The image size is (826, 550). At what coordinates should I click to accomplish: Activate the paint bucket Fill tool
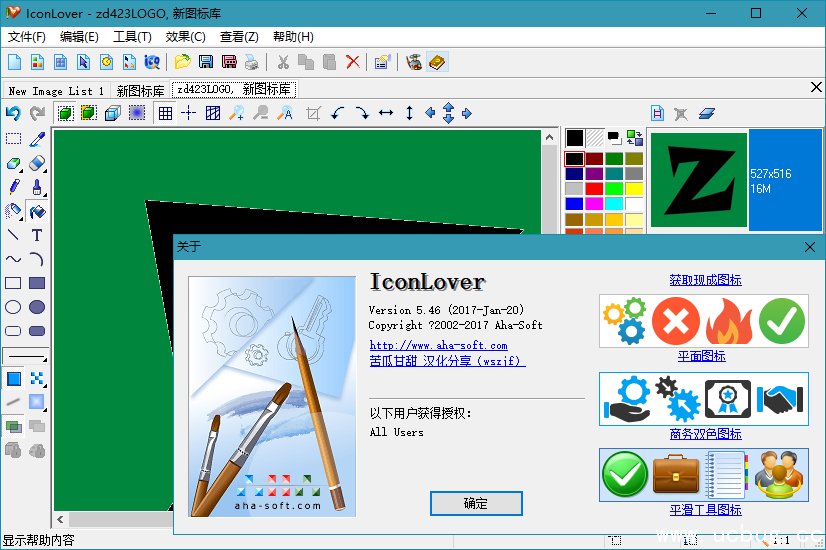(x=37, y=211)
